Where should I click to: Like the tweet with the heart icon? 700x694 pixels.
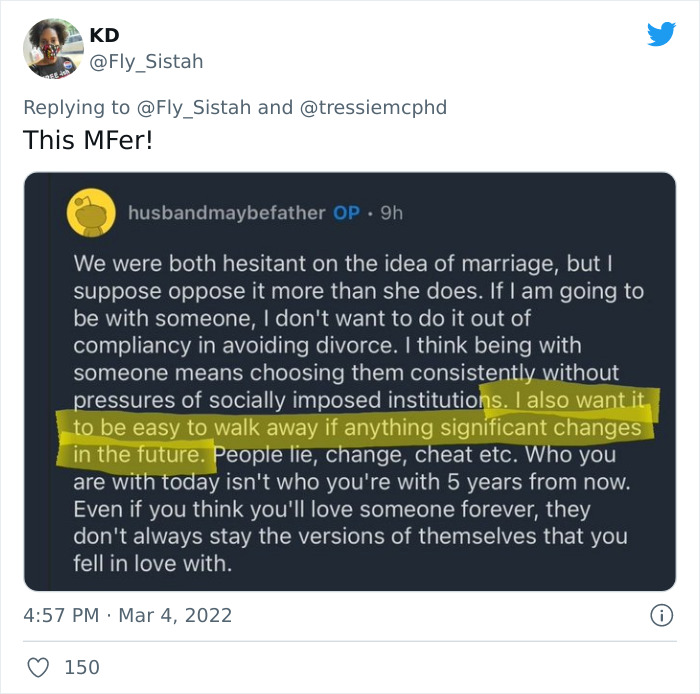[x=37, y=666]
